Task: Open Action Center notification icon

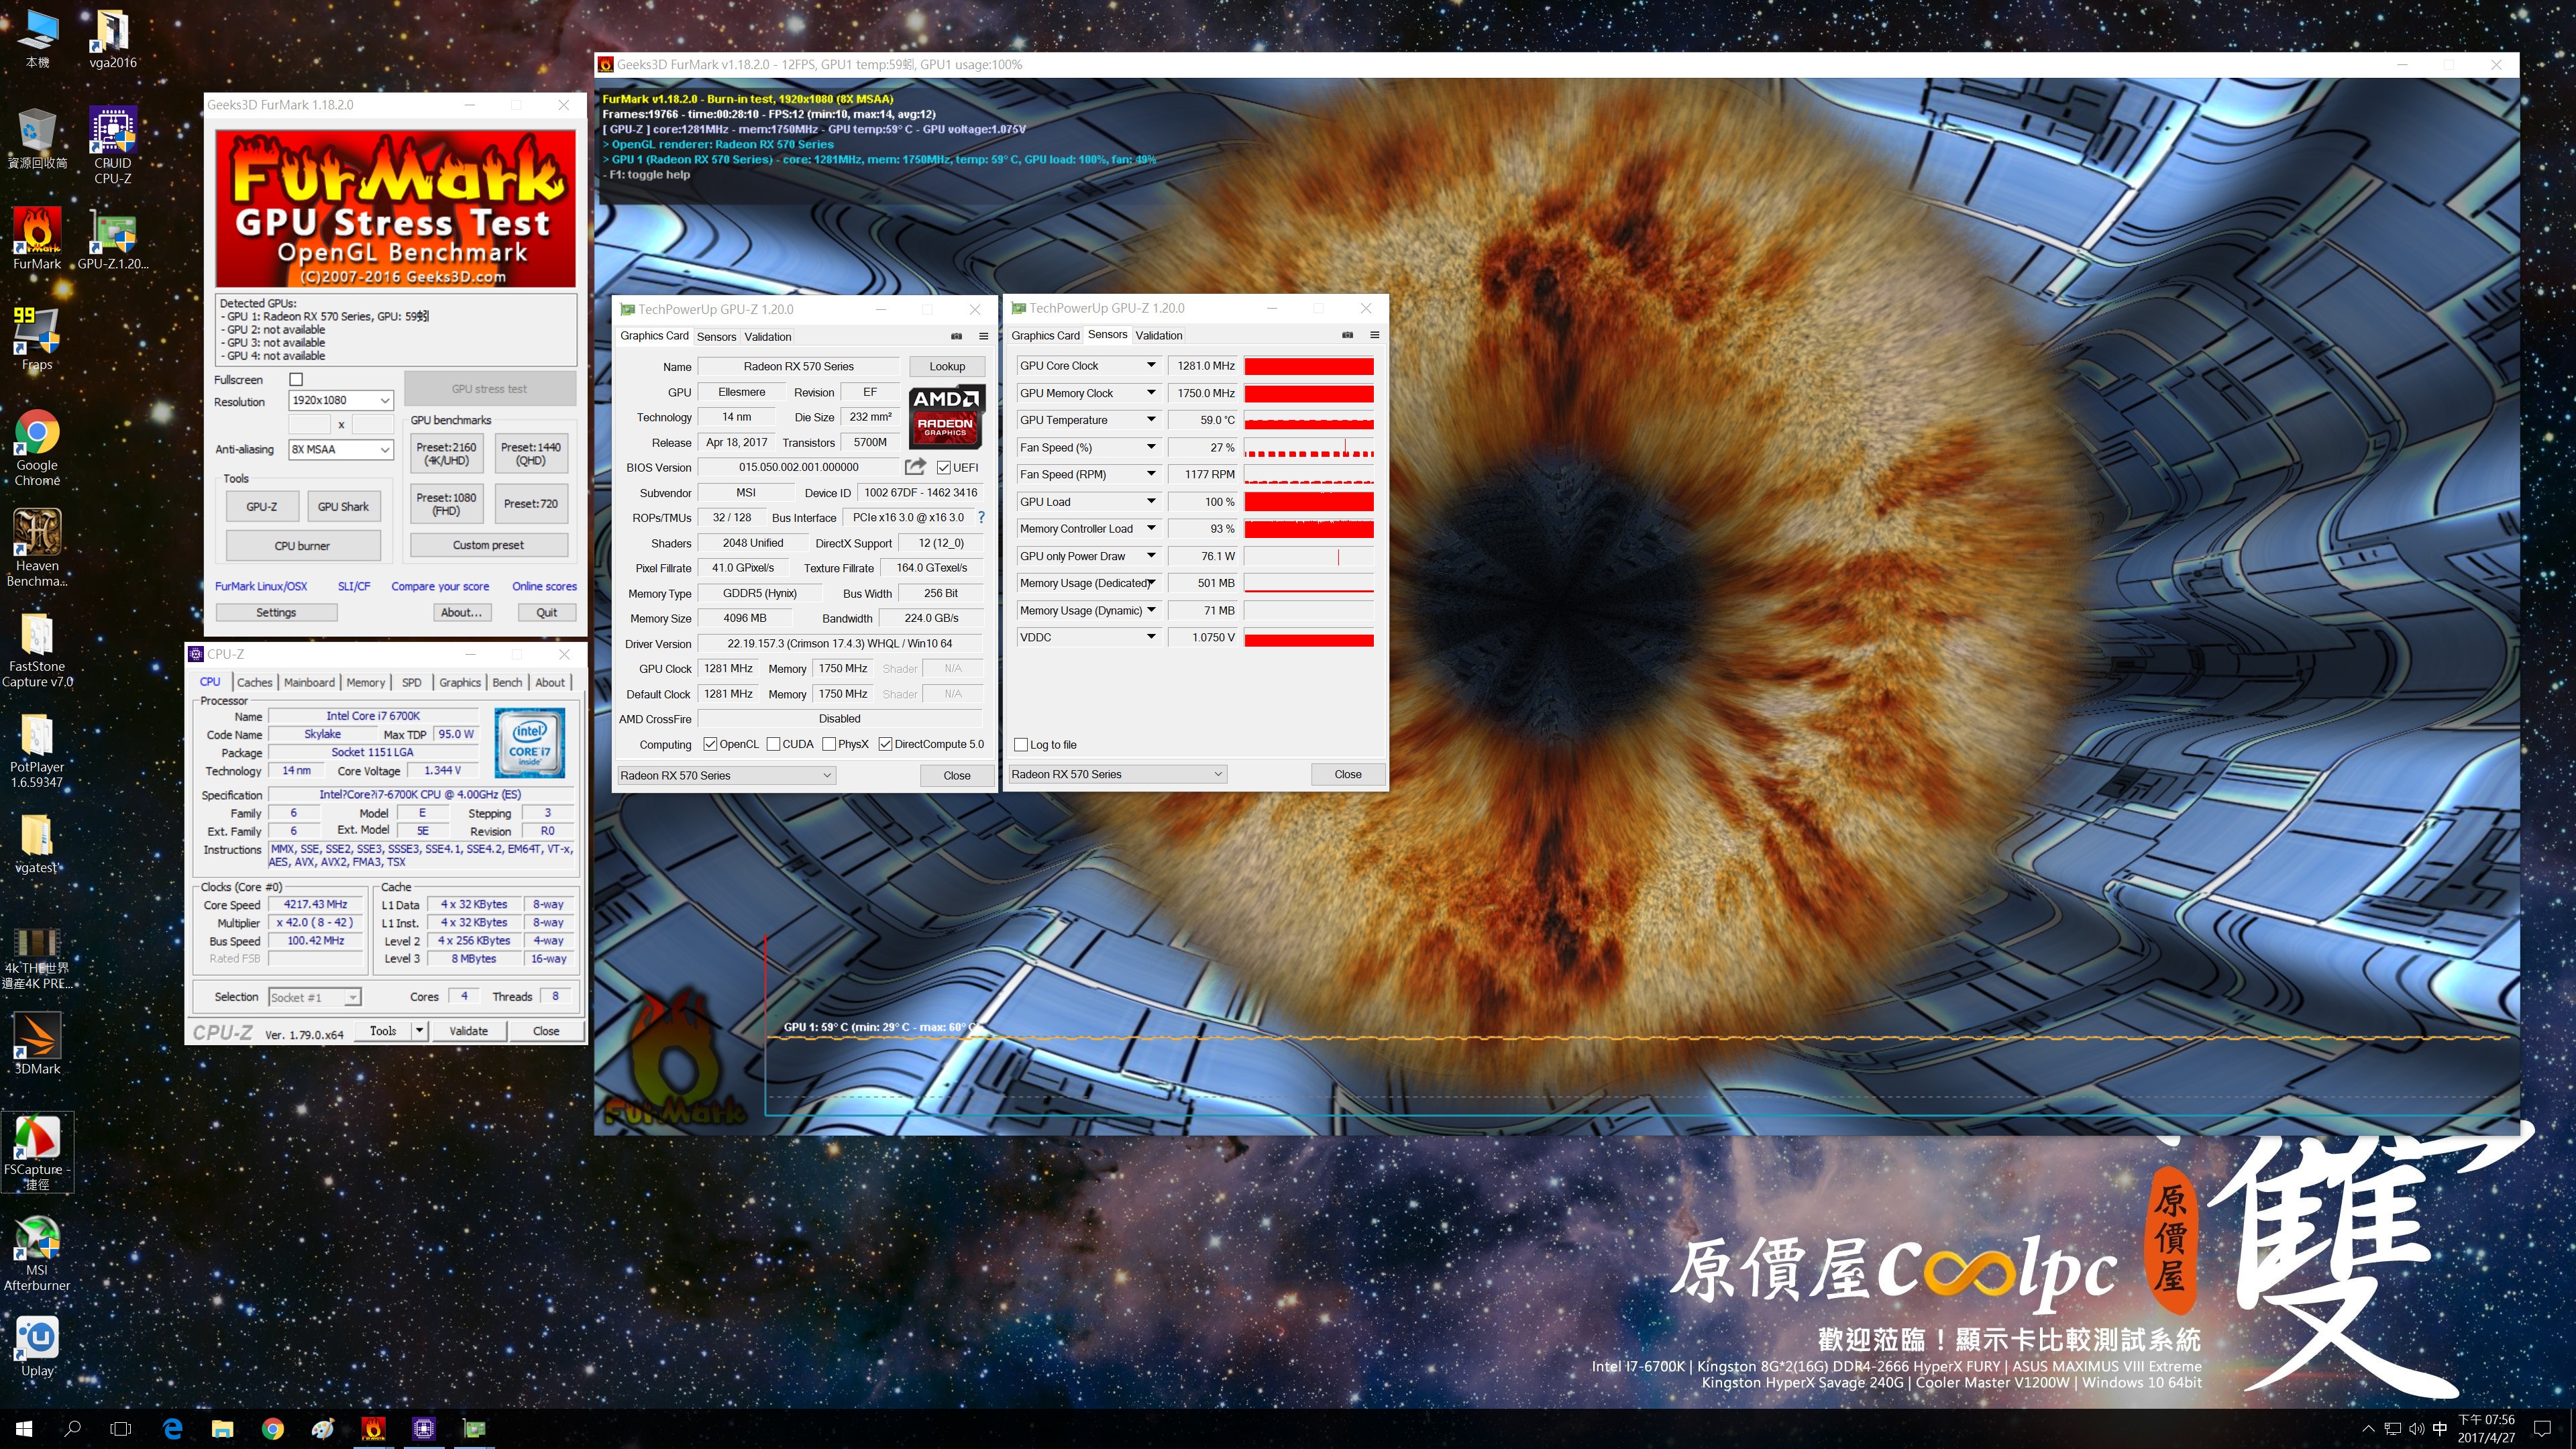Action: coord(2543,1429)
